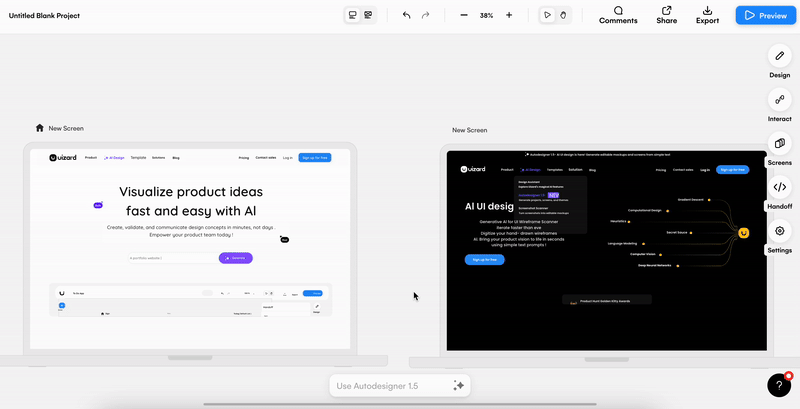Open the Comments panel
This screenshot has height=409, width=800.
click(x=618, y=15)
